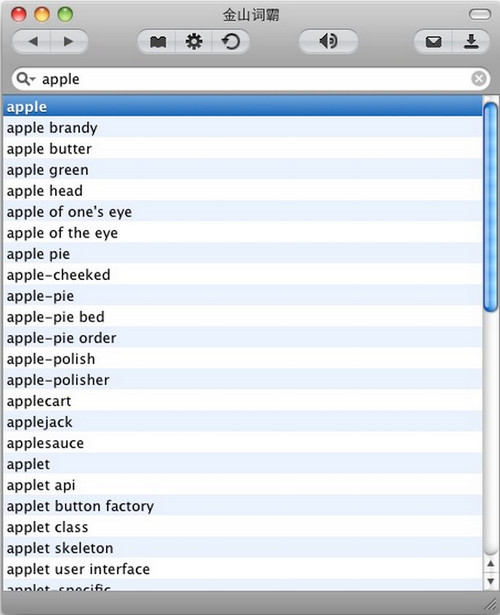
Task: Open the dictionary book icon
Action: click(157, 41)
